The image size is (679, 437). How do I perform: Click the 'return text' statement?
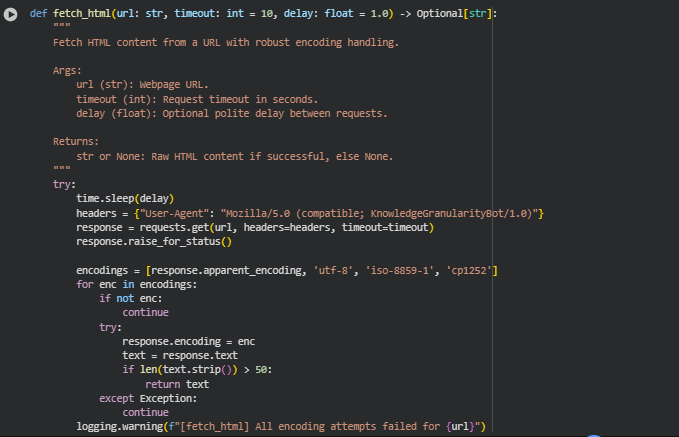click(x=177, y=384)
